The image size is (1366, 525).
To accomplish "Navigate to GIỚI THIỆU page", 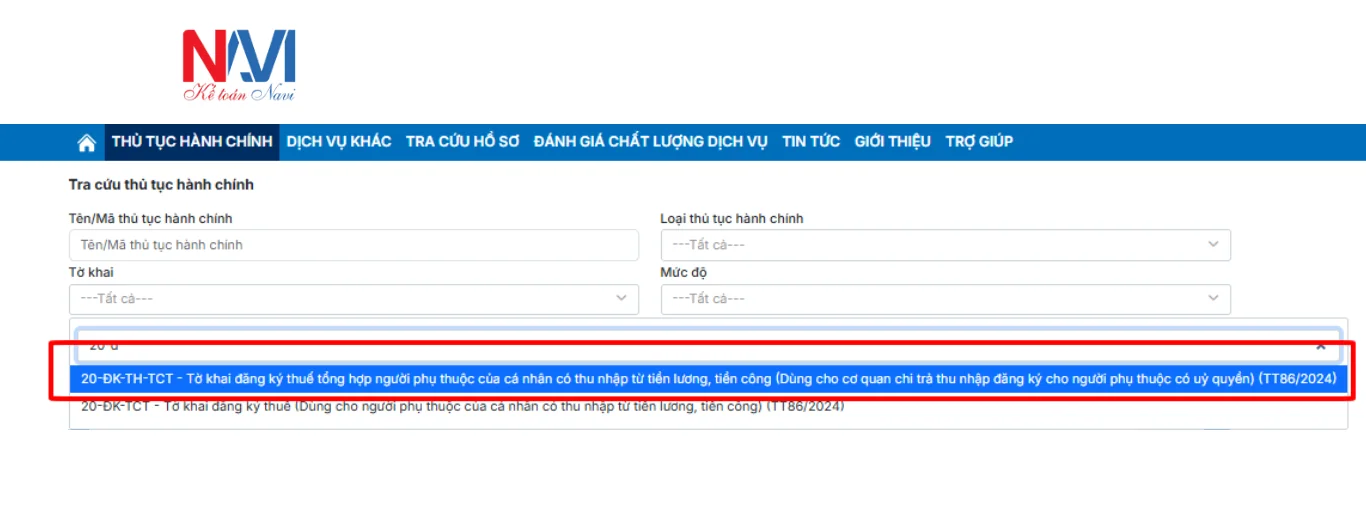I will point(892,142).
